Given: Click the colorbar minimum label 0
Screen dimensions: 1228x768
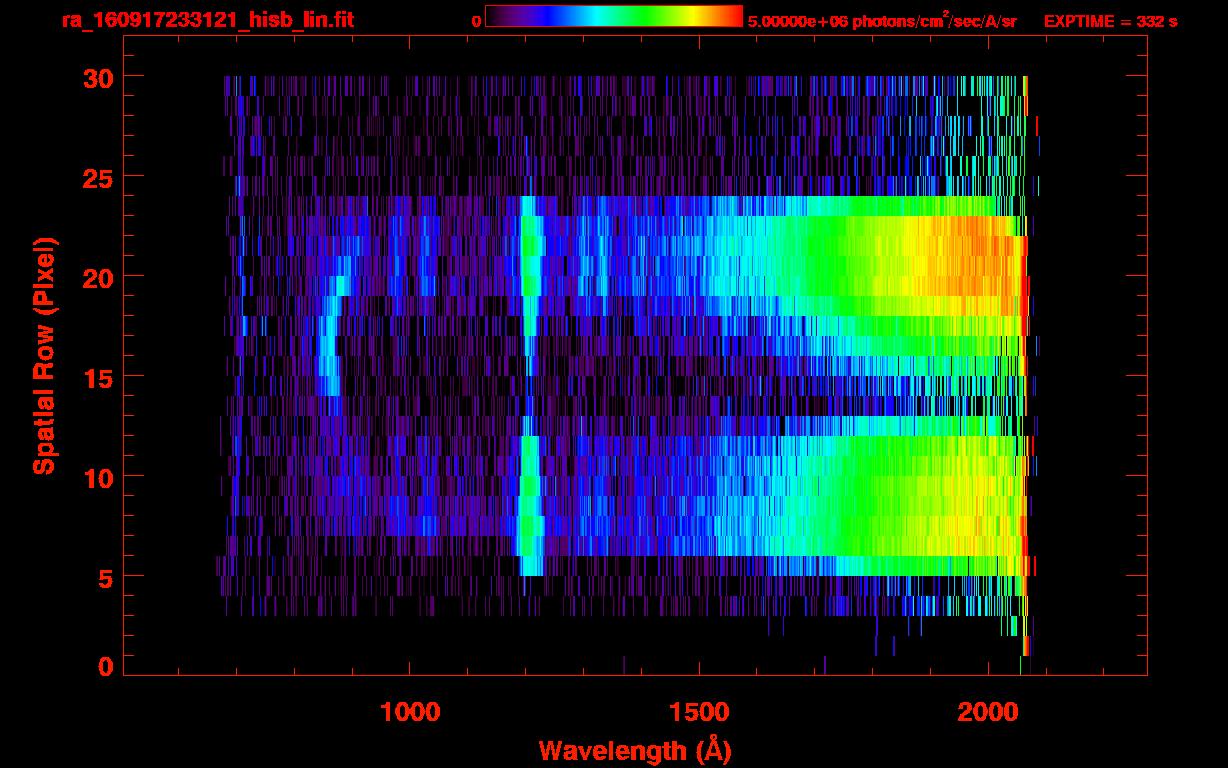Looking at the screenshot, I should click(x=476, y=21).
